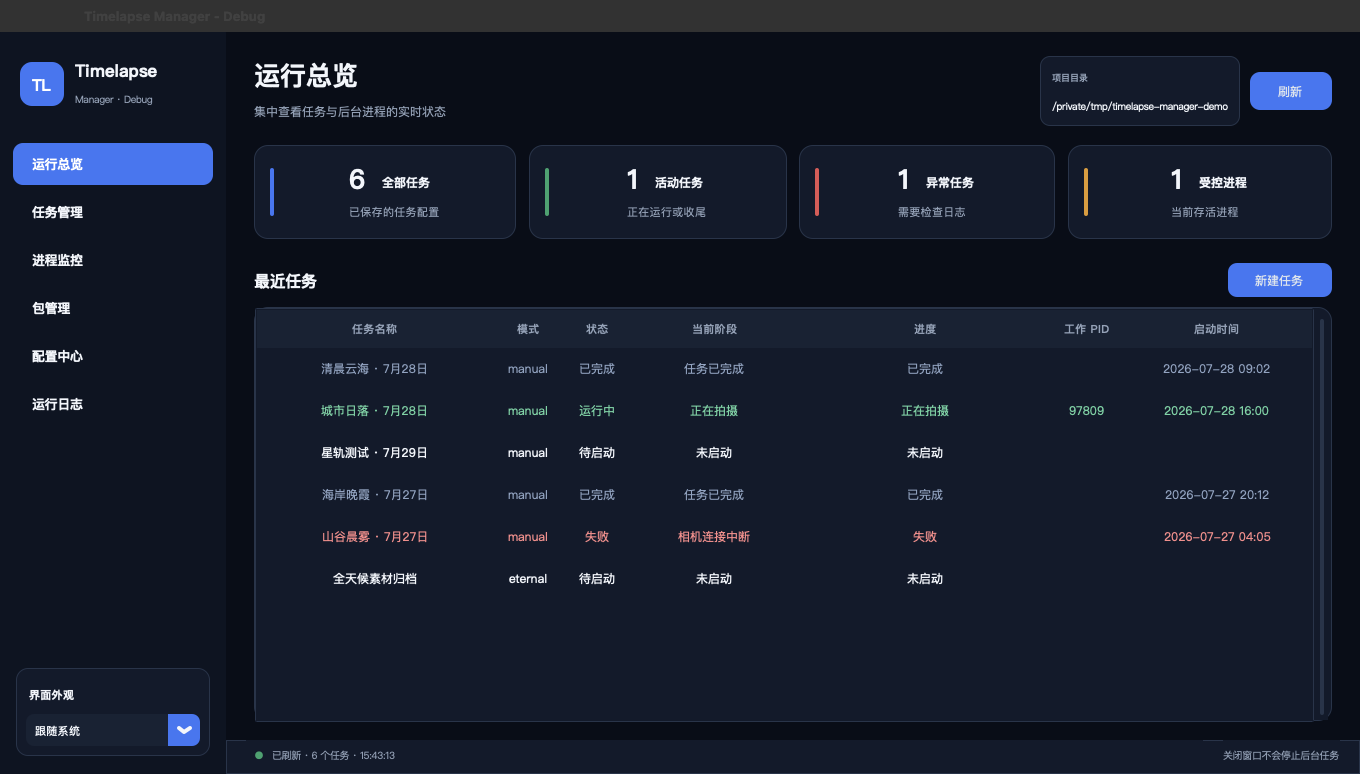Click start time 2026-07-27 20:12
Screen dimensions: 1360x774
point(1217,495)
